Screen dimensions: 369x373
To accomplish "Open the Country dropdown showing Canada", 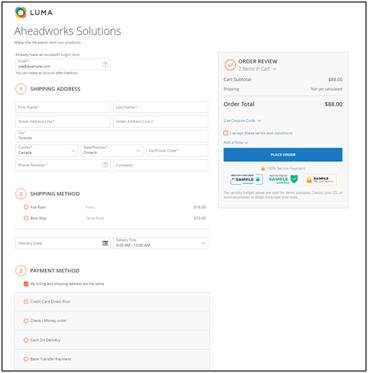I will [x=47, y=150].
